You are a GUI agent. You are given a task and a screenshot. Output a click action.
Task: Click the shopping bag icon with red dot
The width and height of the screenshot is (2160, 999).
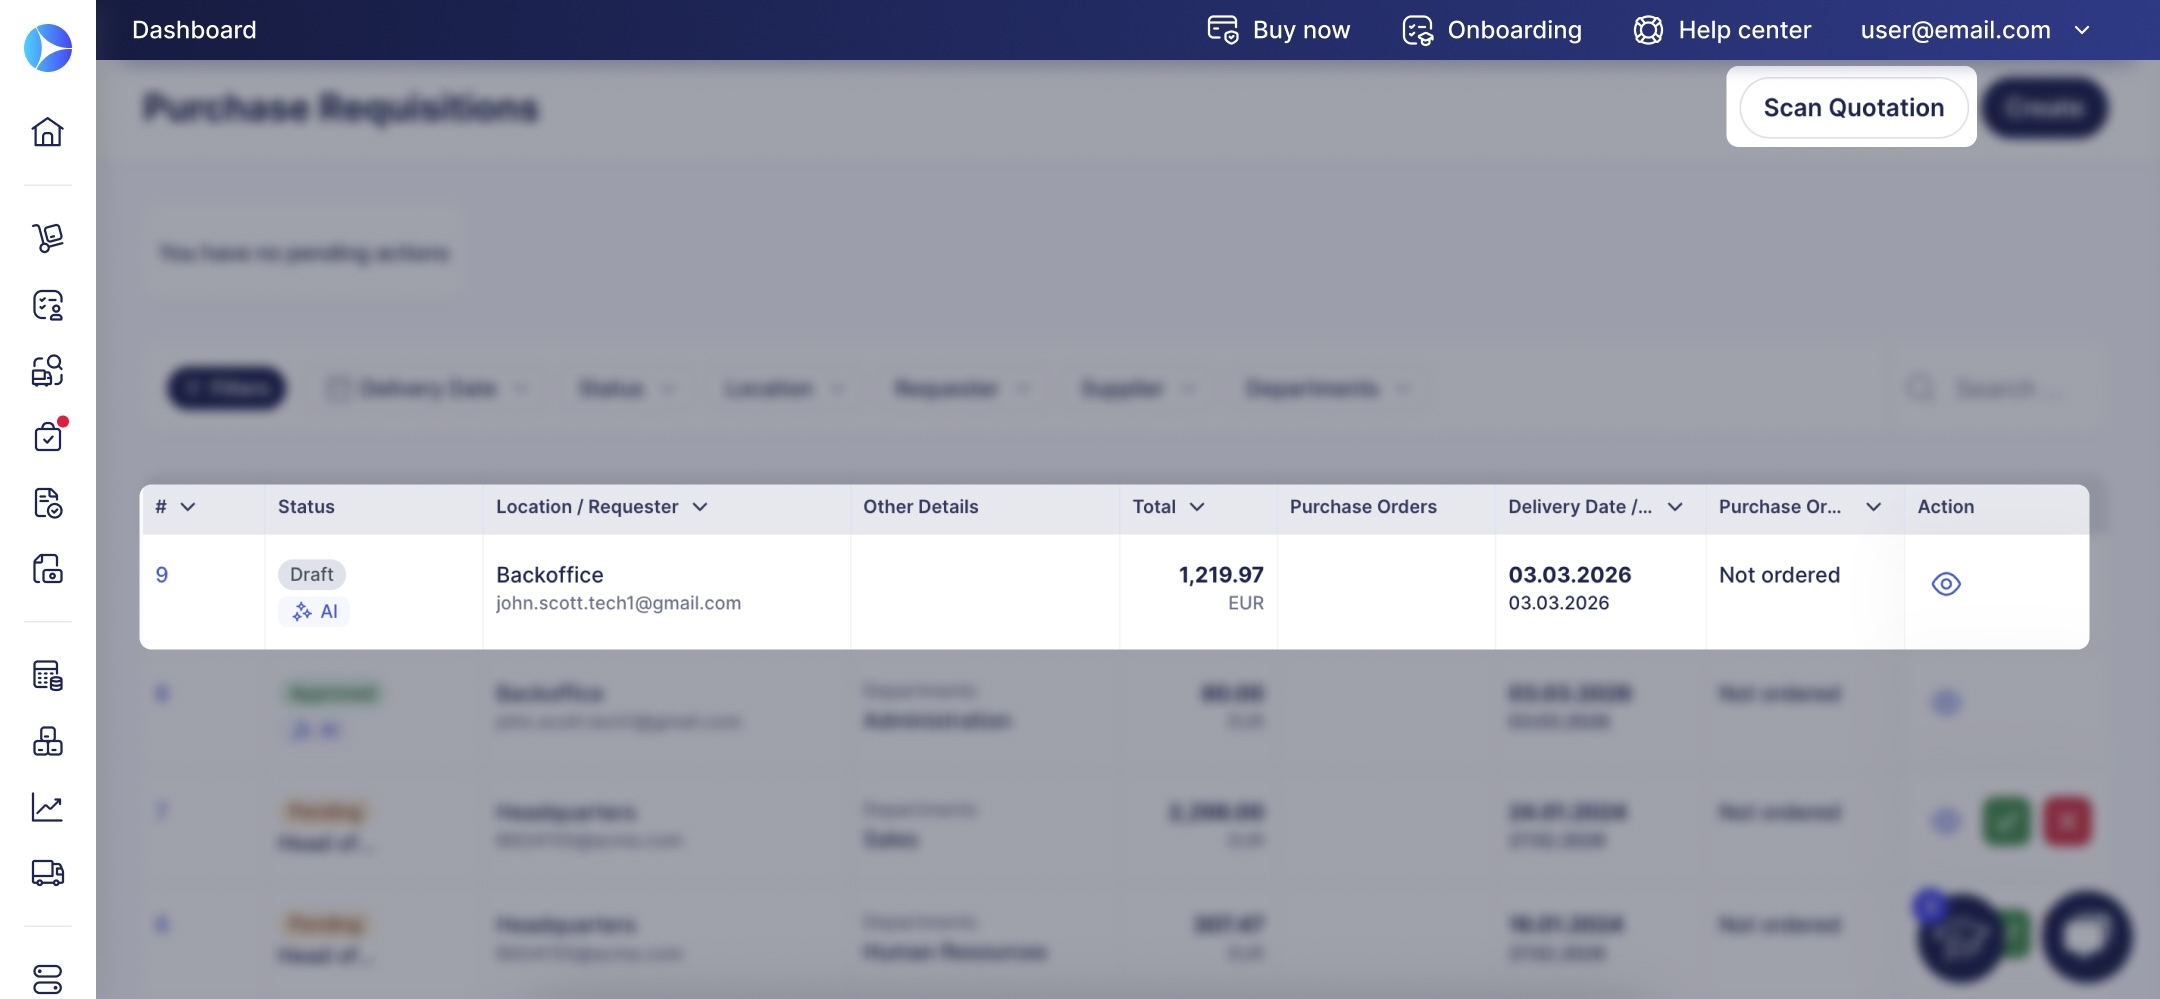coord(47,437)
